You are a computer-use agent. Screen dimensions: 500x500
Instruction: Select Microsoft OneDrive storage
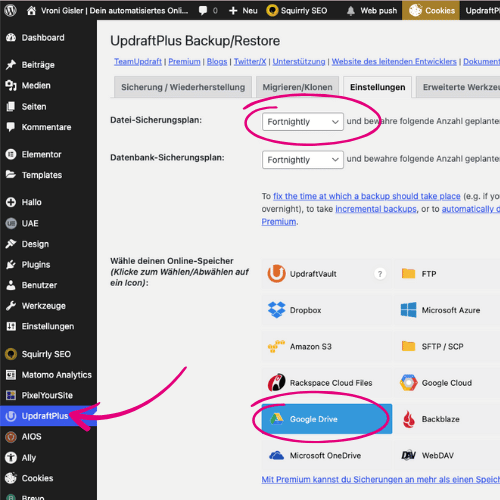(326, 455)
